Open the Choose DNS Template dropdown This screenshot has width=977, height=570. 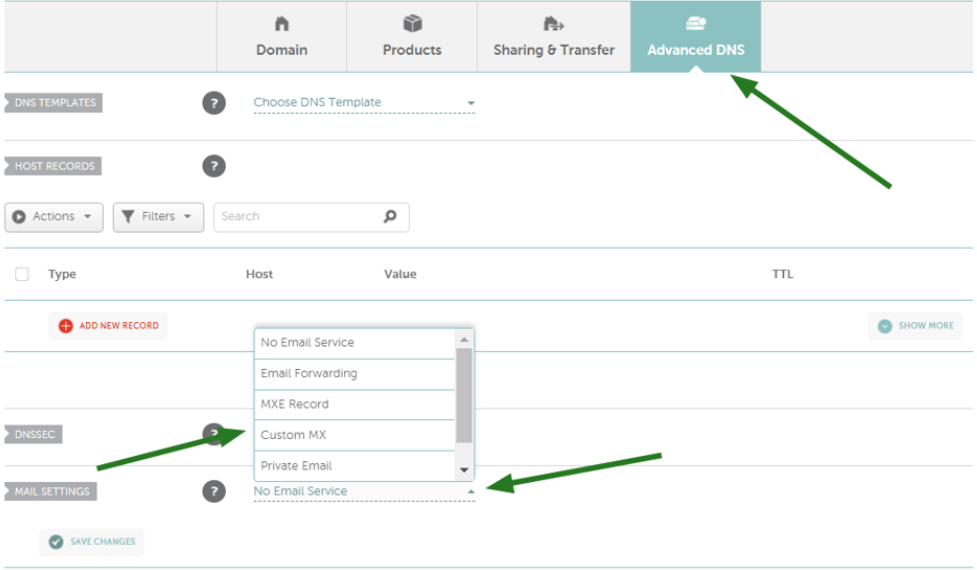364,103
